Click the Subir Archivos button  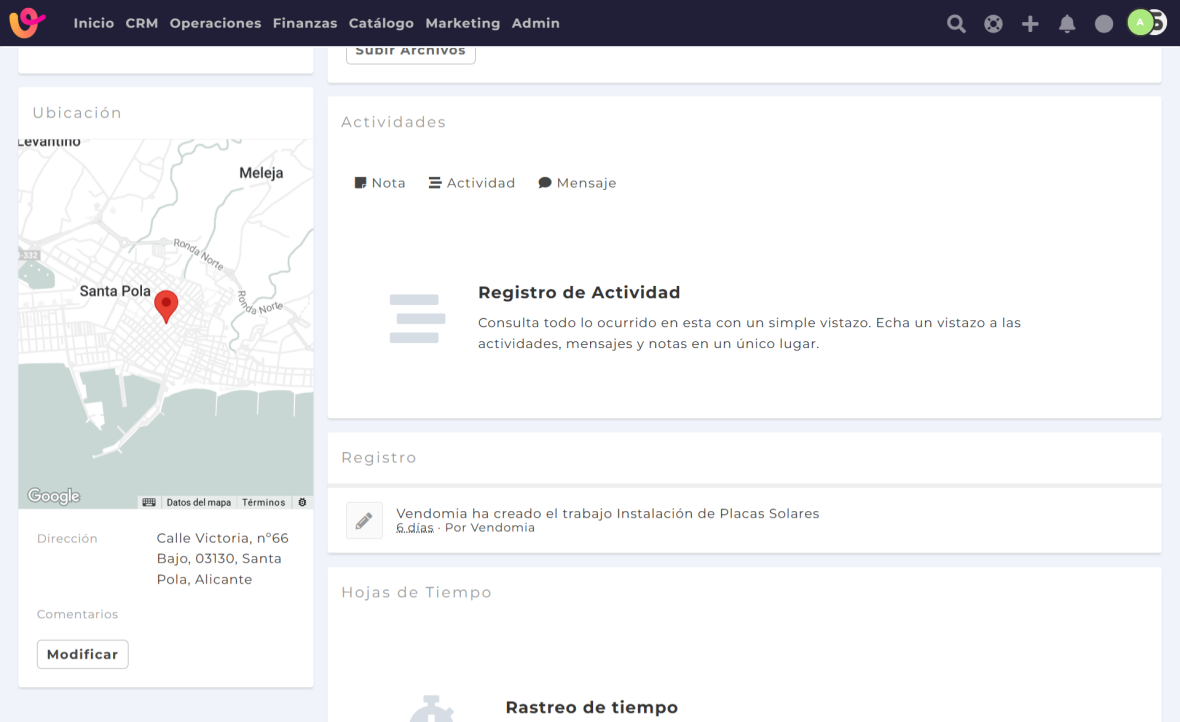tap(410, 52)
